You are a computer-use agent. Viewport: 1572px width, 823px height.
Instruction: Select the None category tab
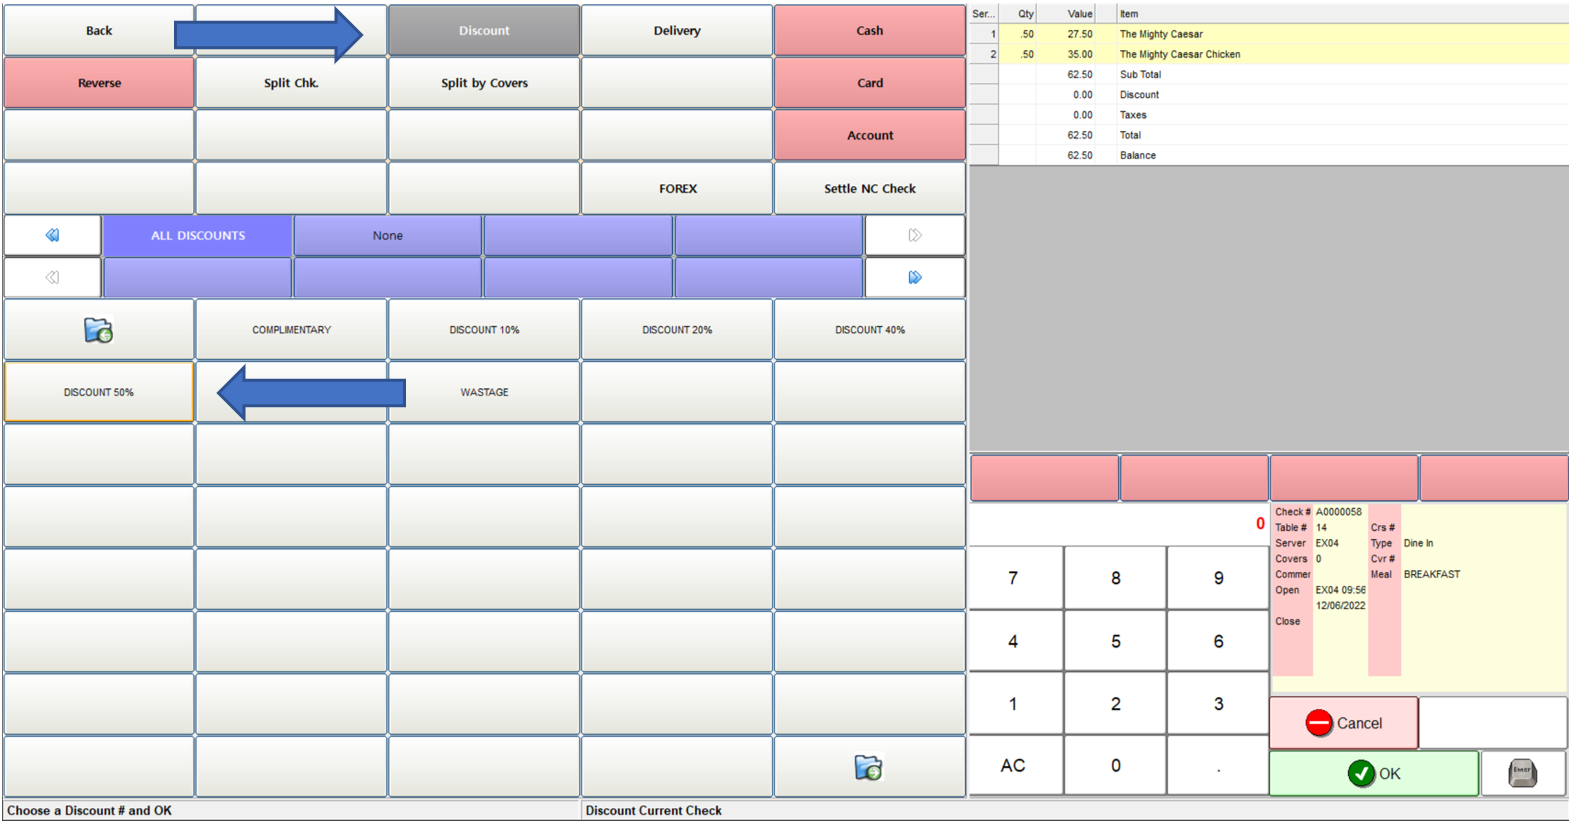388,236
